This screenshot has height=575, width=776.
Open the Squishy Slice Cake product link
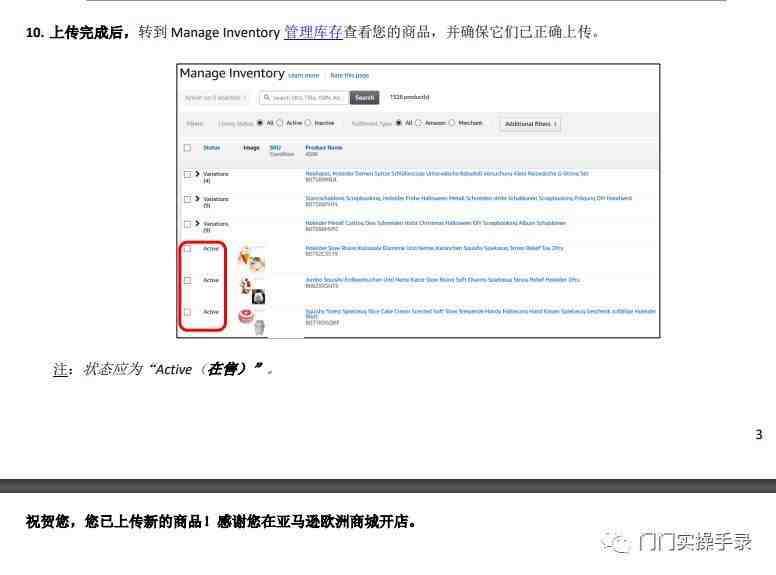click(481, 313)
